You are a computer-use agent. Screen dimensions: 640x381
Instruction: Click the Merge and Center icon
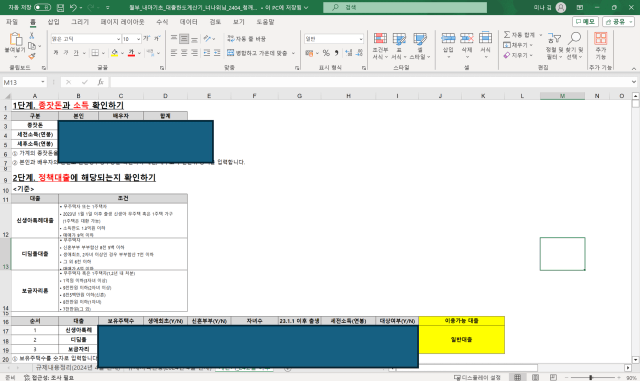[x=231, y=53]
